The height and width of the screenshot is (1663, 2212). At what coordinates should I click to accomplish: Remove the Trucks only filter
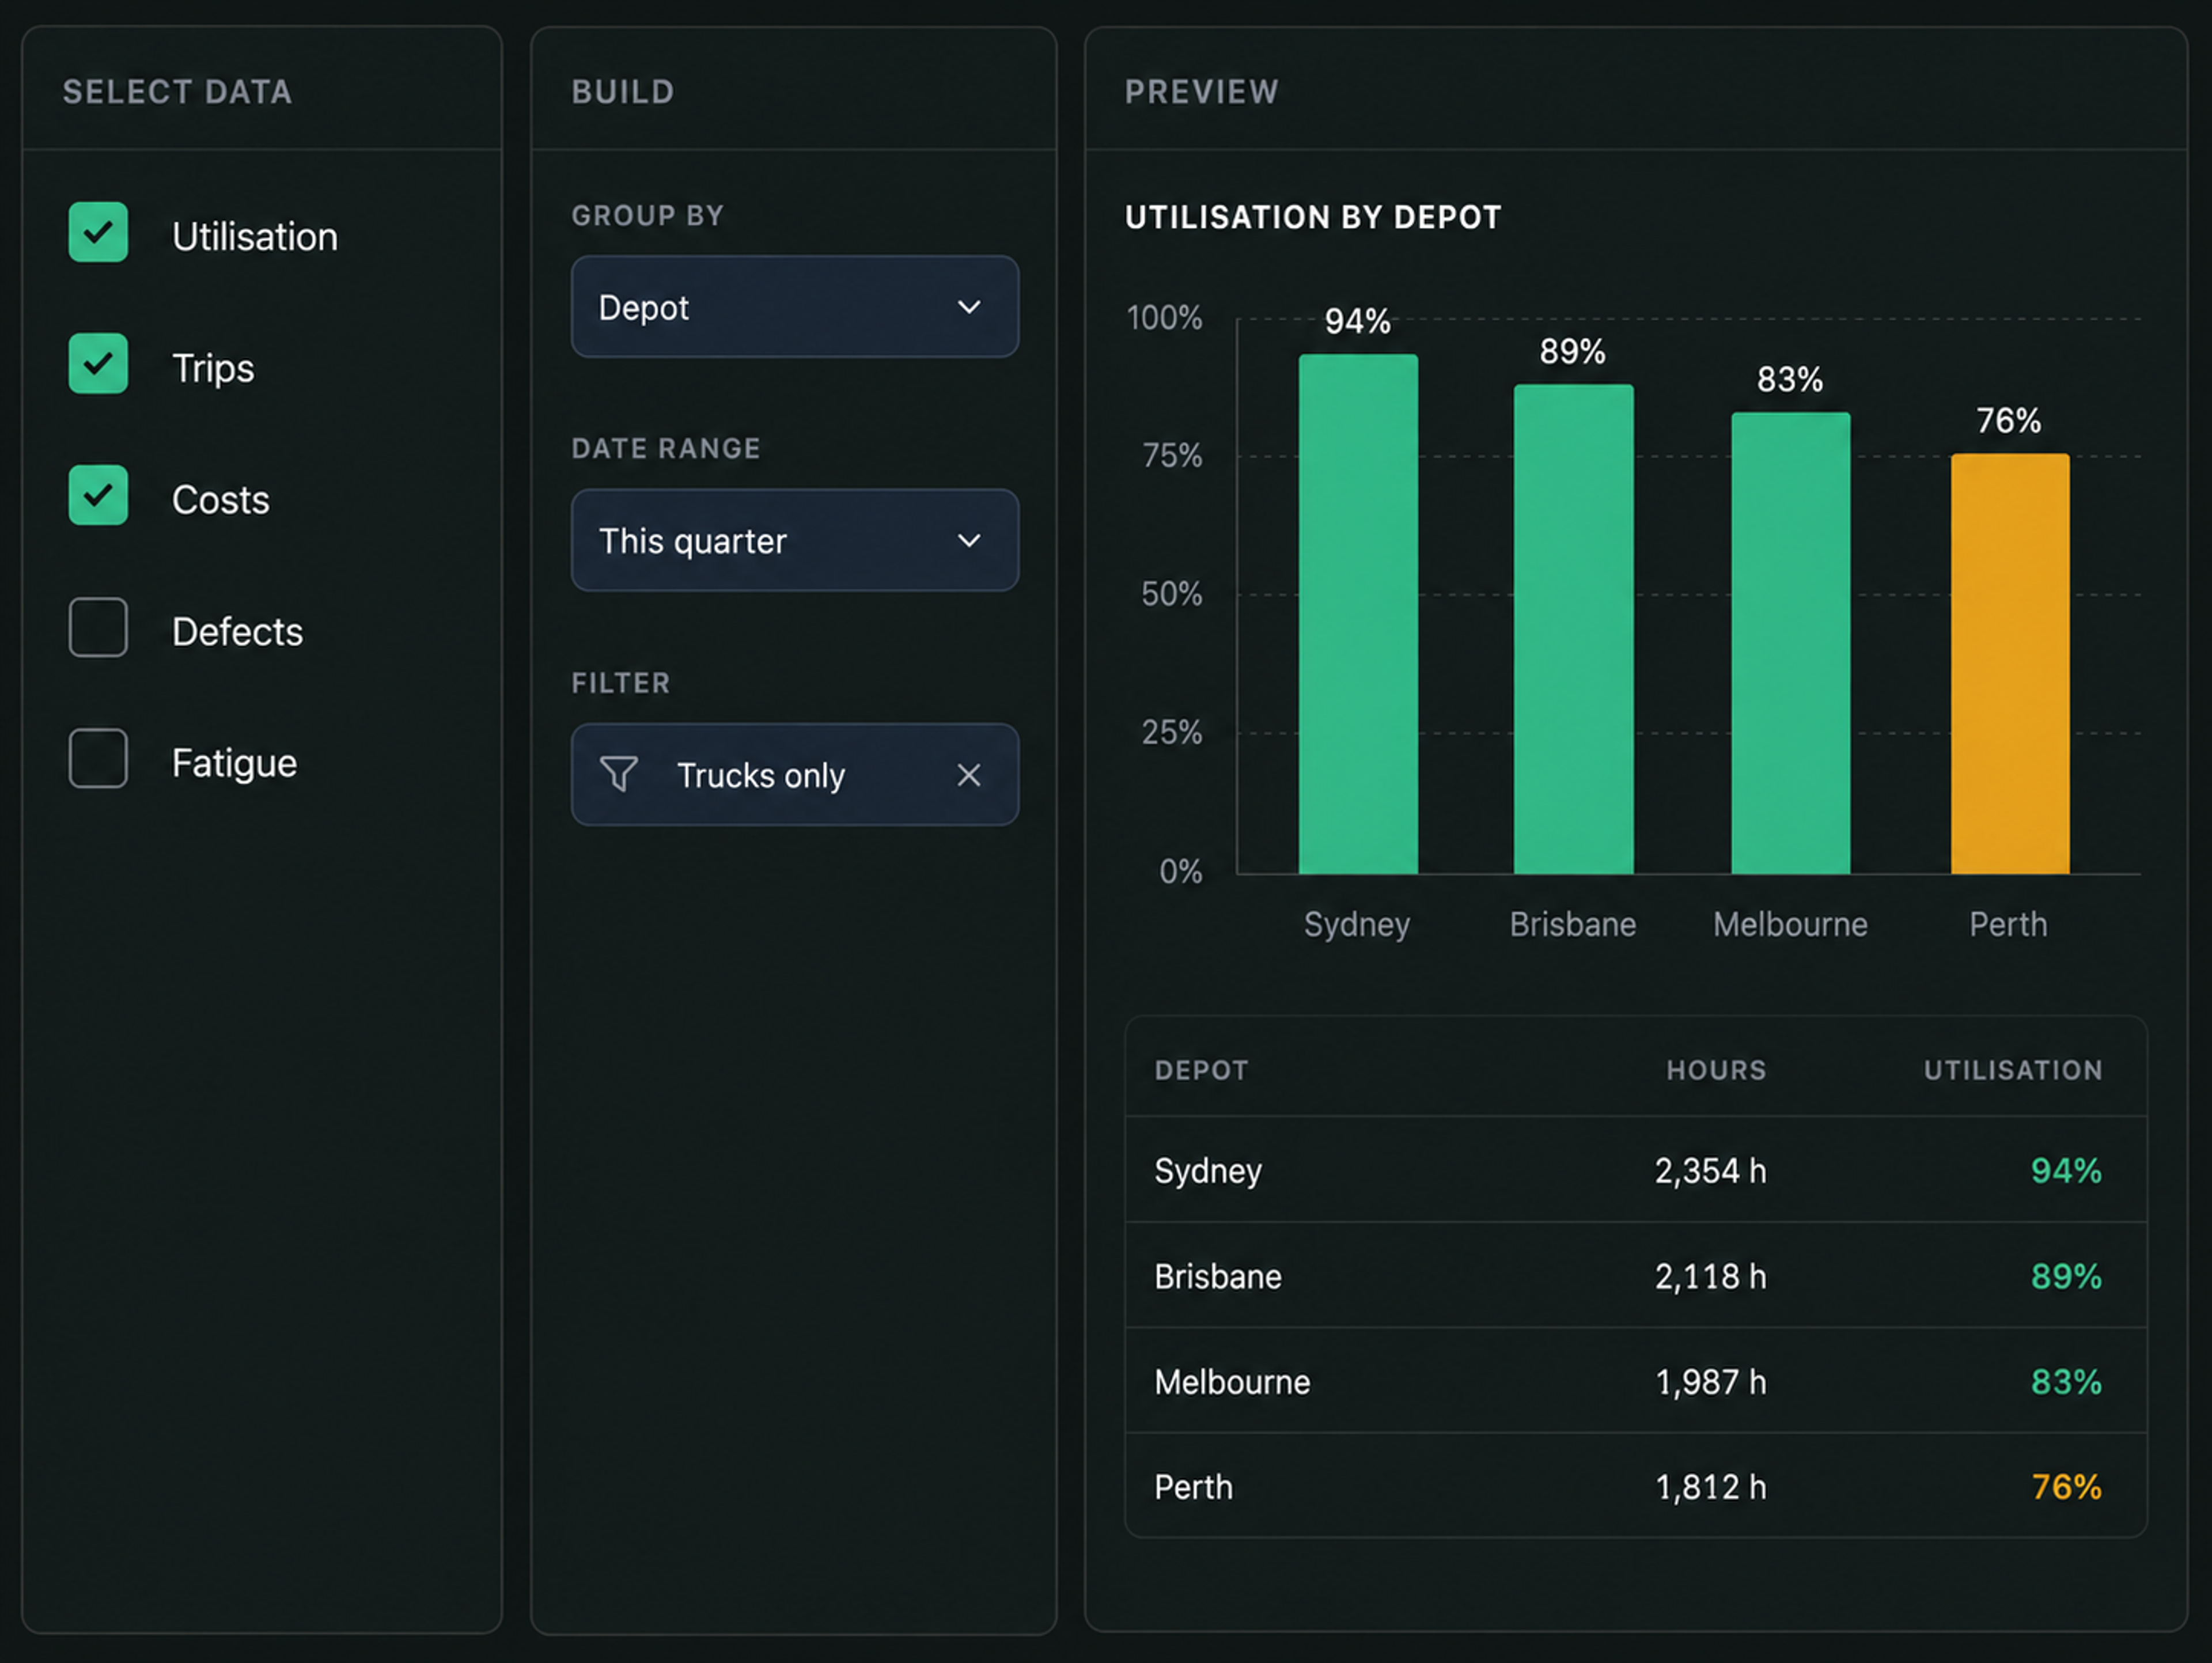pos(968,775)
